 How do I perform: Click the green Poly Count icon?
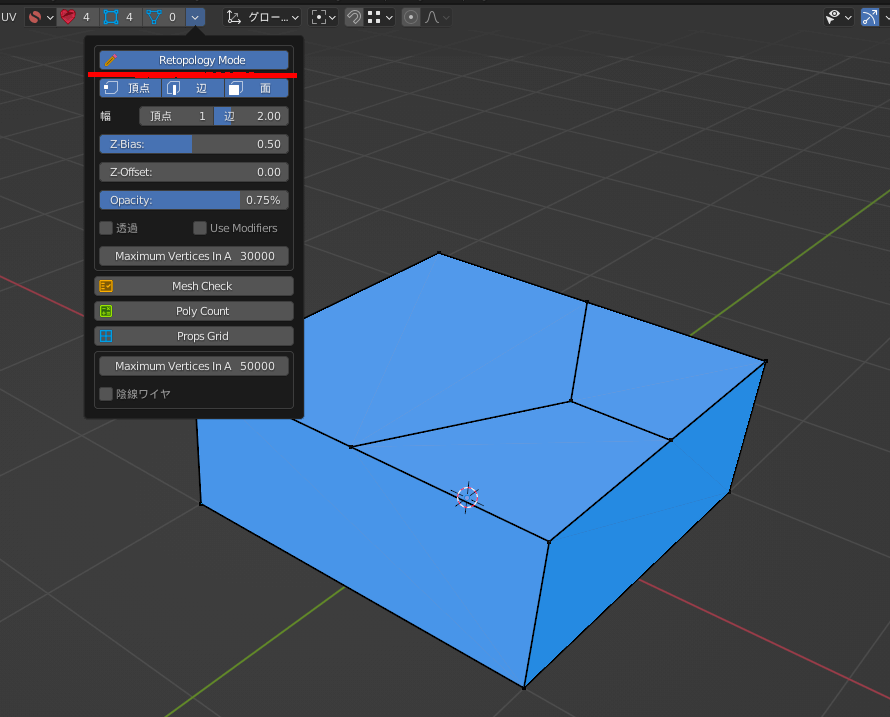(106, 311)
